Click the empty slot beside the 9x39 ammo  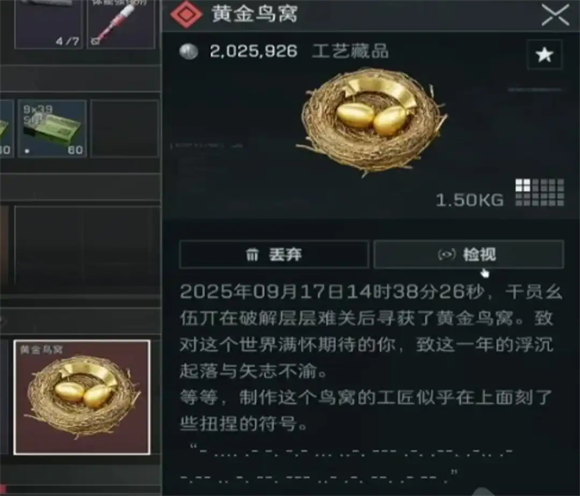click(x=124, y=128)
